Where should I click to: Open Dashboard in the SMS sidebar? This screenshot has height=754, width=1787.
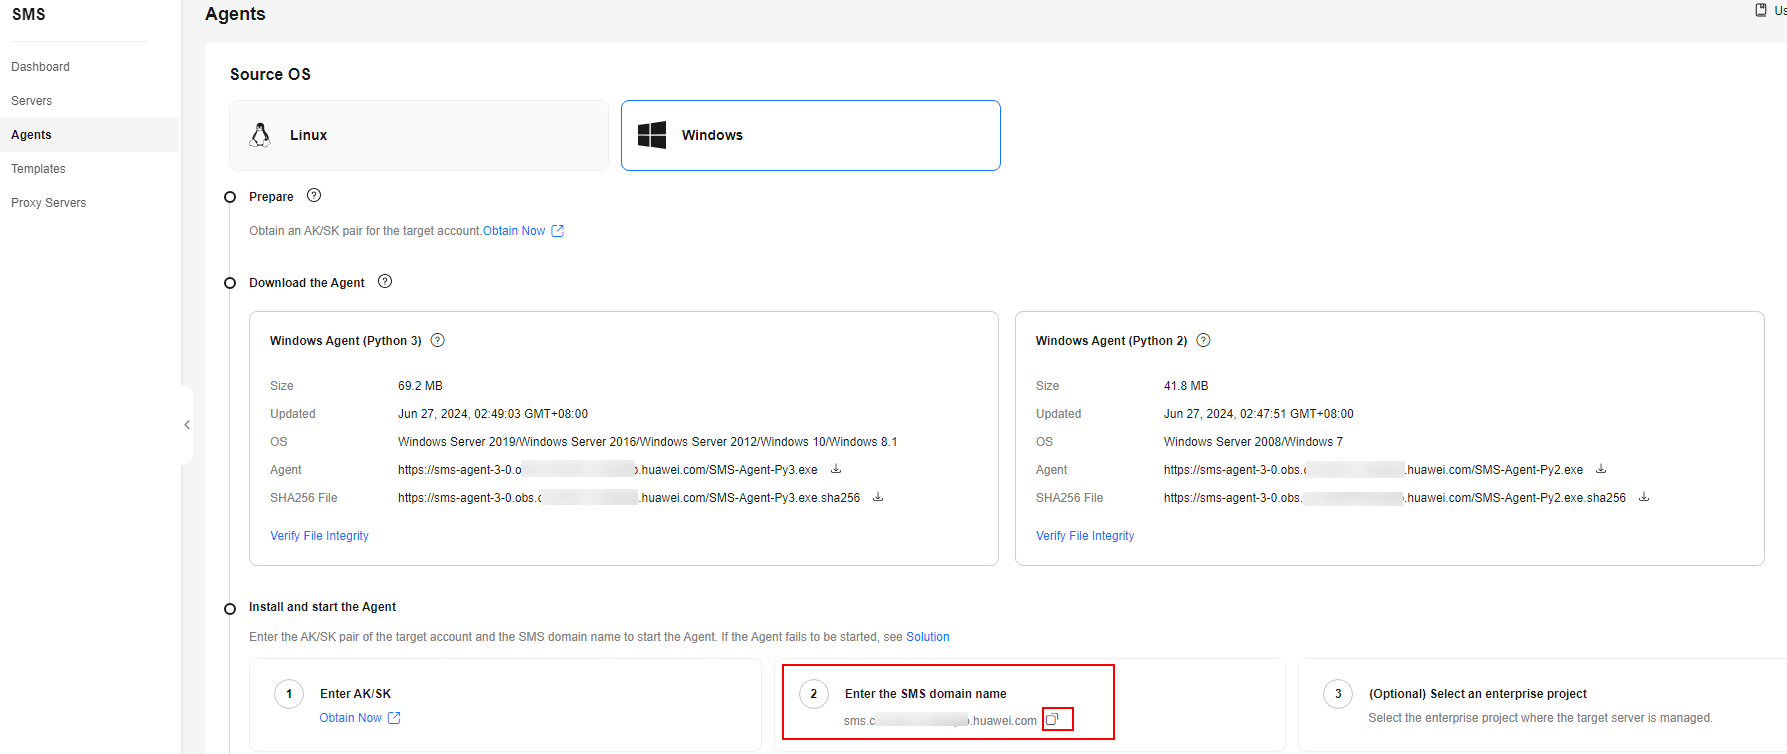tap(41, 67)
